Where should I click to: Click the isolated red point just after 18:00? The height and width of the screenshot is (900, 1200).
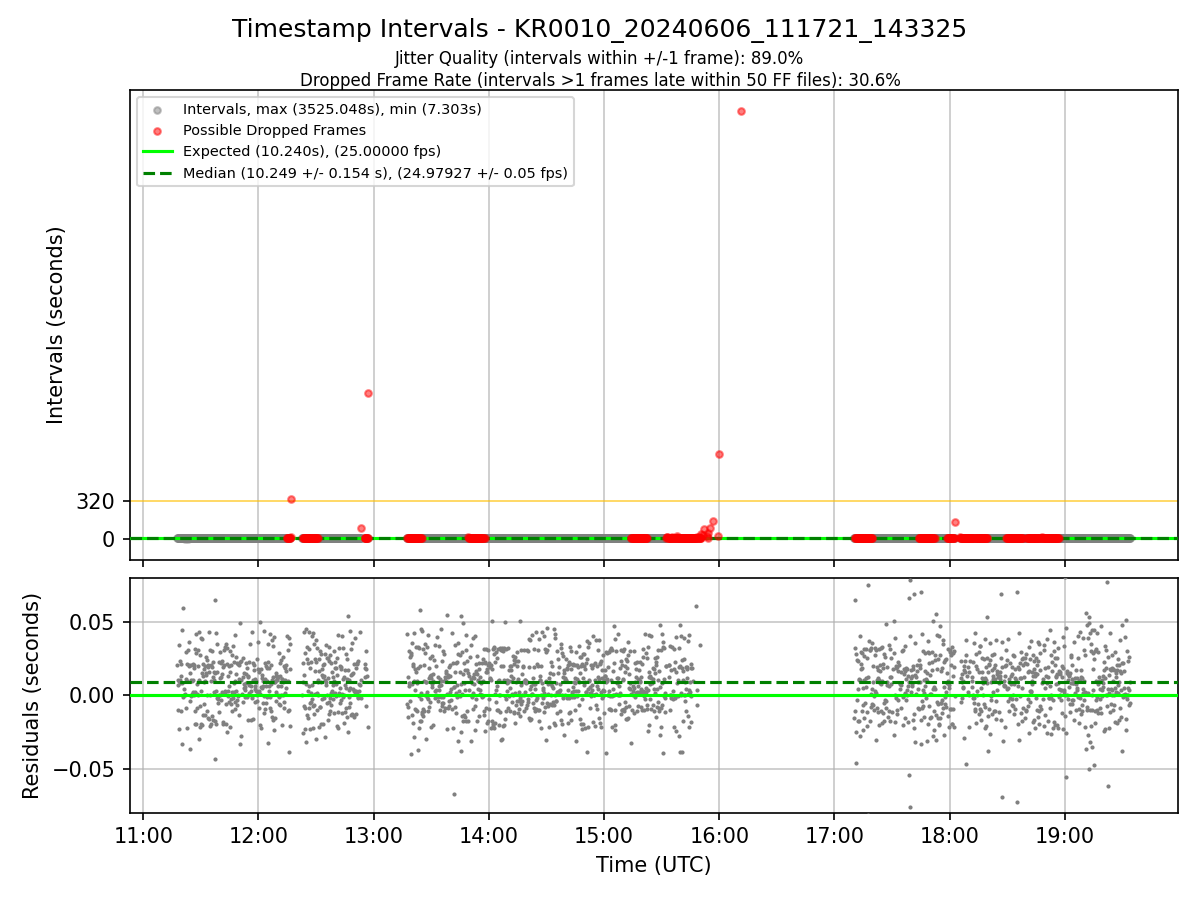[x=955, y=522]
